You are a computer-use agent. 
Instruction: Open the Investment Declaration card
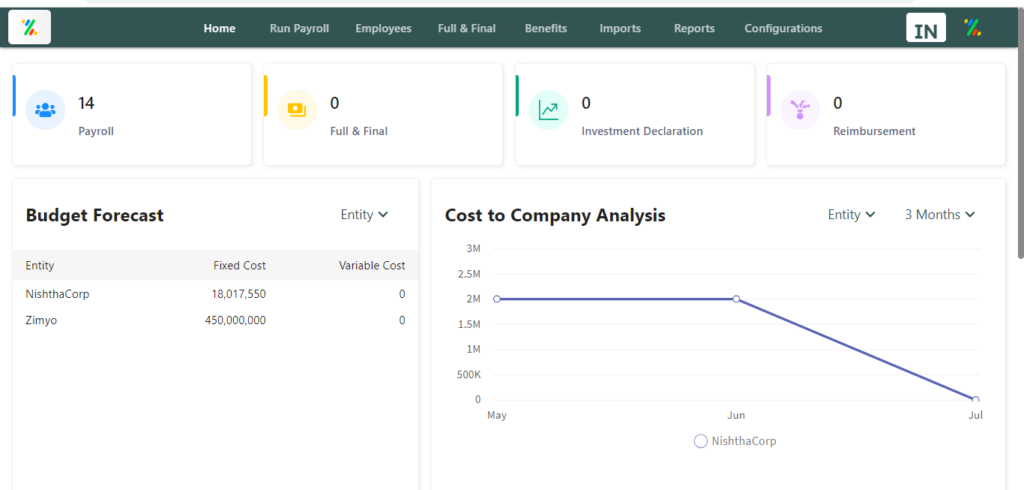click(x=635, y=114)
